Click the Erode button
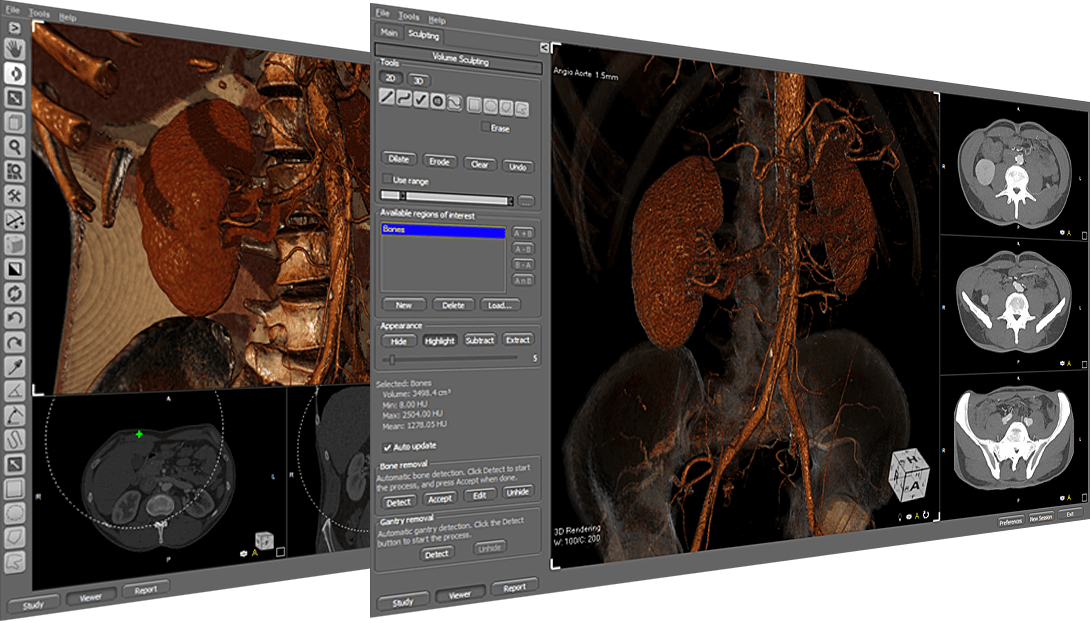The height and width of the screenshot is (623, 1090). pyautogui.click(x=438, y=161)
